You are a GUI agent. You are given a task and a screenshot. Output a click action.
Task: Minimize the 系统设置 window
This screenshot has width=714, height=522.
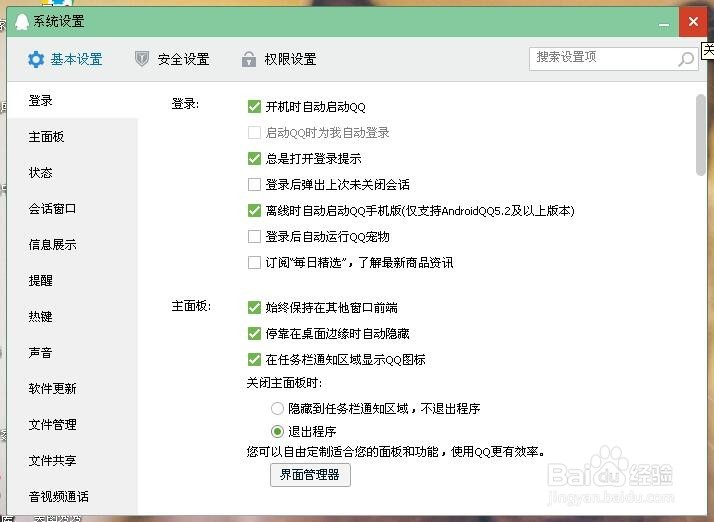pyautogui.click(x=664, y=24)
